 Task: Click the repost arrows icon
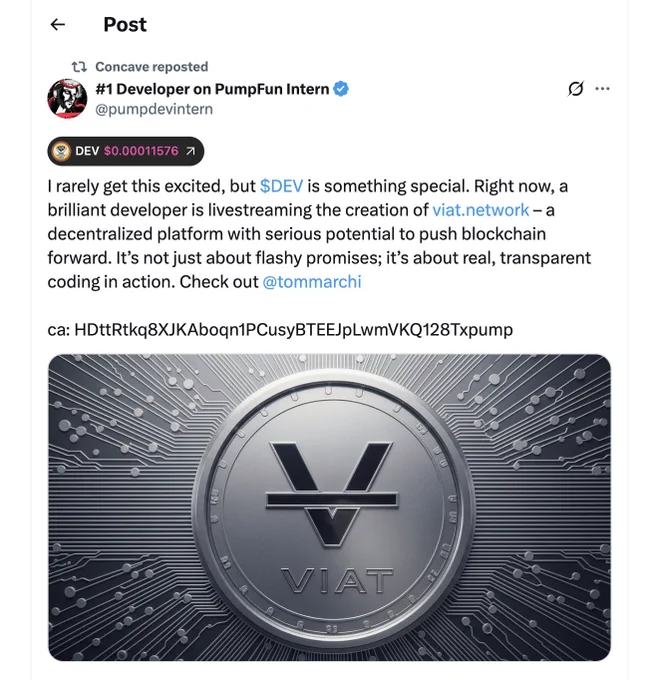click(x=79, y=67)
